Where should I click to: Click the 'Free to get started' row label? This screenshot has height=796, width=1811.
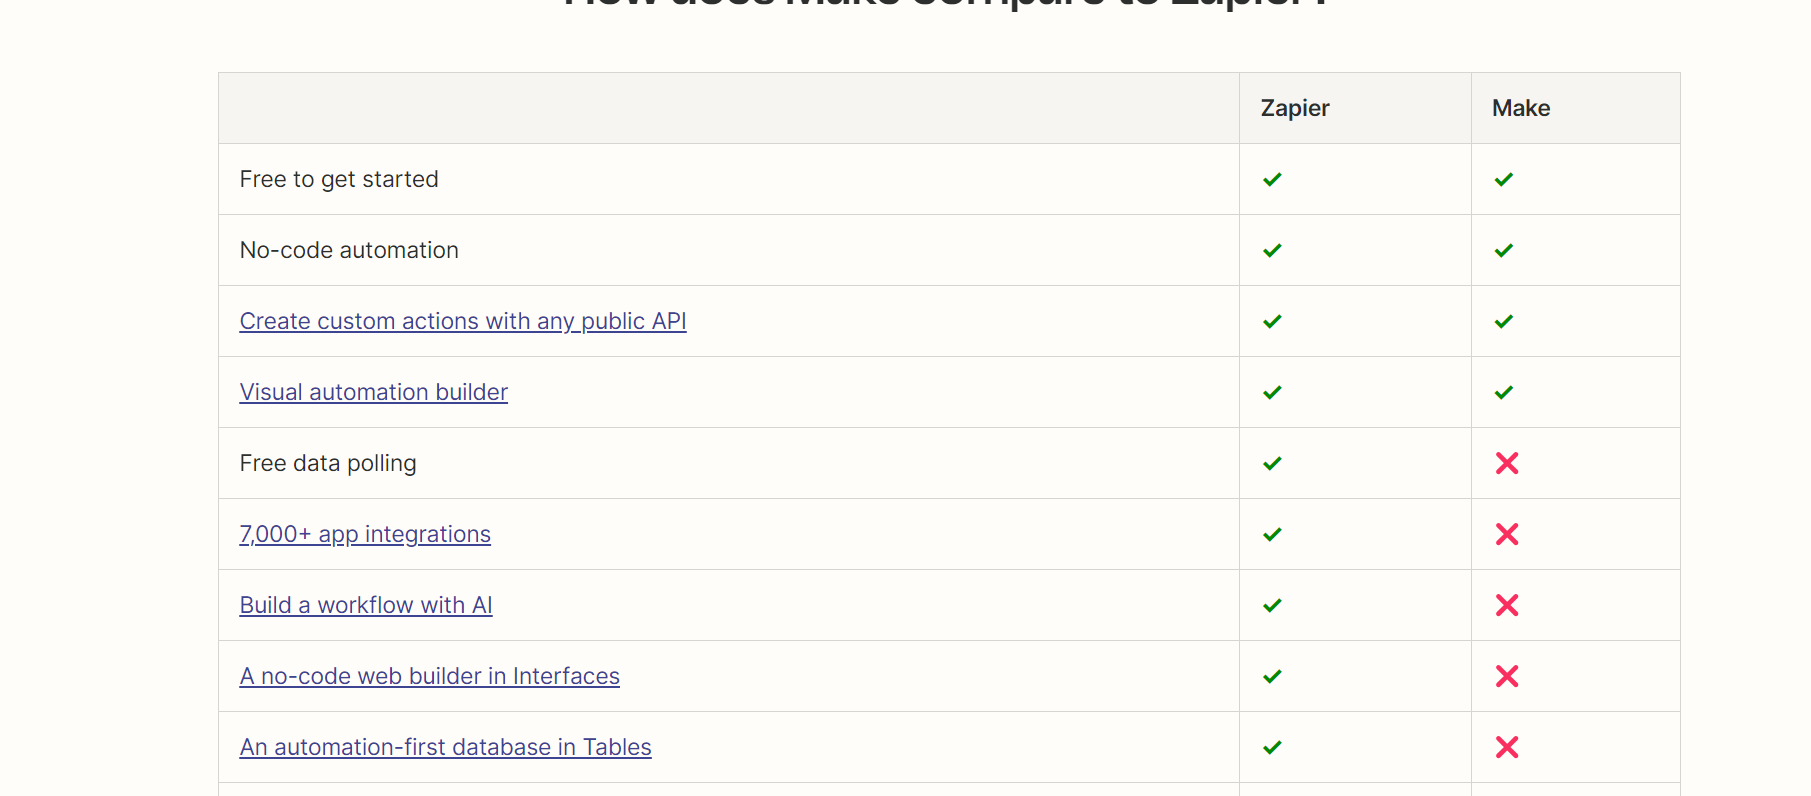[339, 179]
